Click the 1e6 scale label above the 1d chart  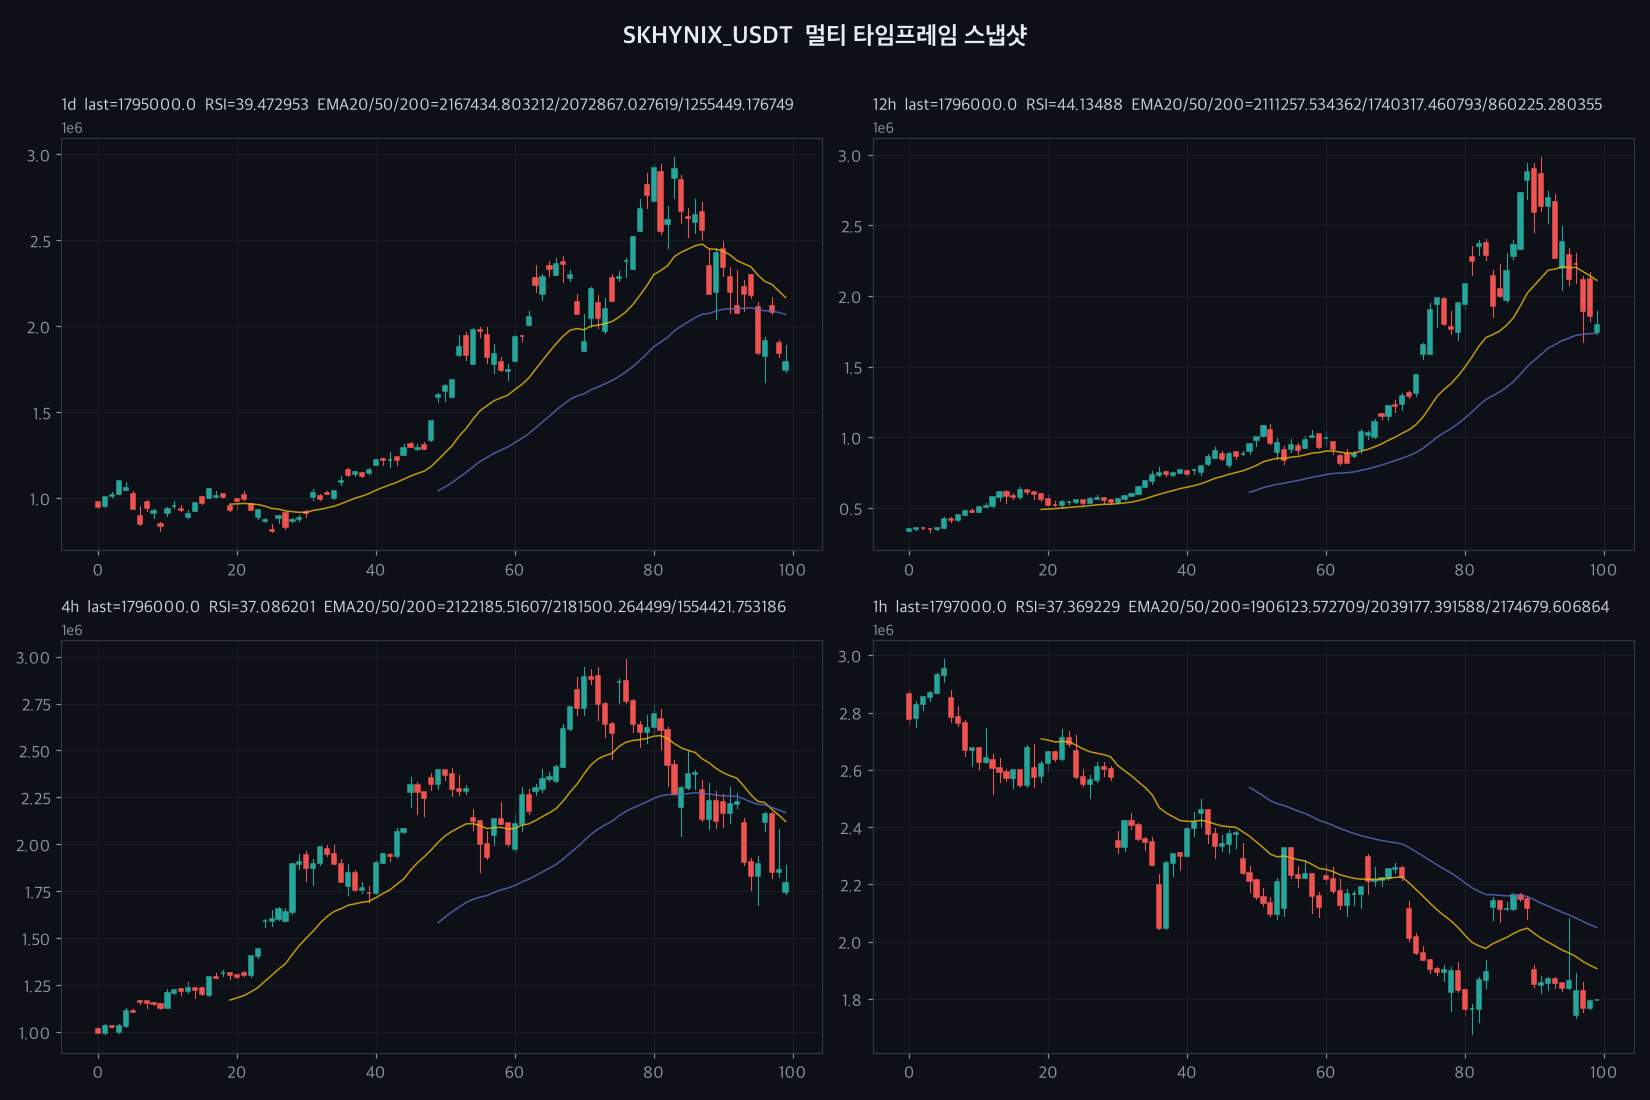click(x=72, y=128)
